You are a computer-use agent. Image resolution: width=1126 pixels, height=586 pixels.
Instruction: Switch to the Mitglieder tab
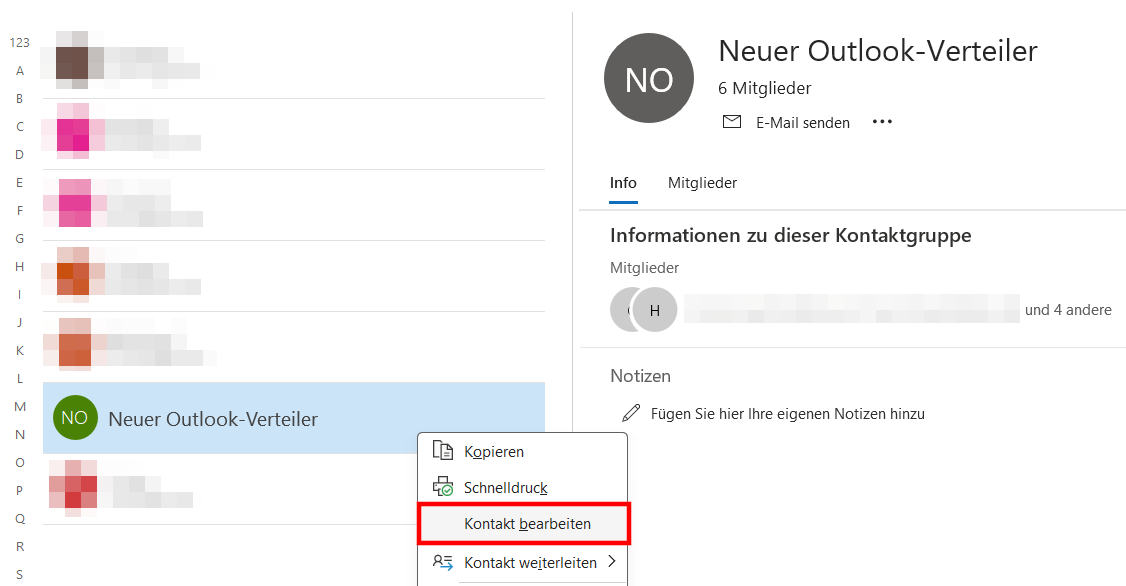click(x=702, y=183)
